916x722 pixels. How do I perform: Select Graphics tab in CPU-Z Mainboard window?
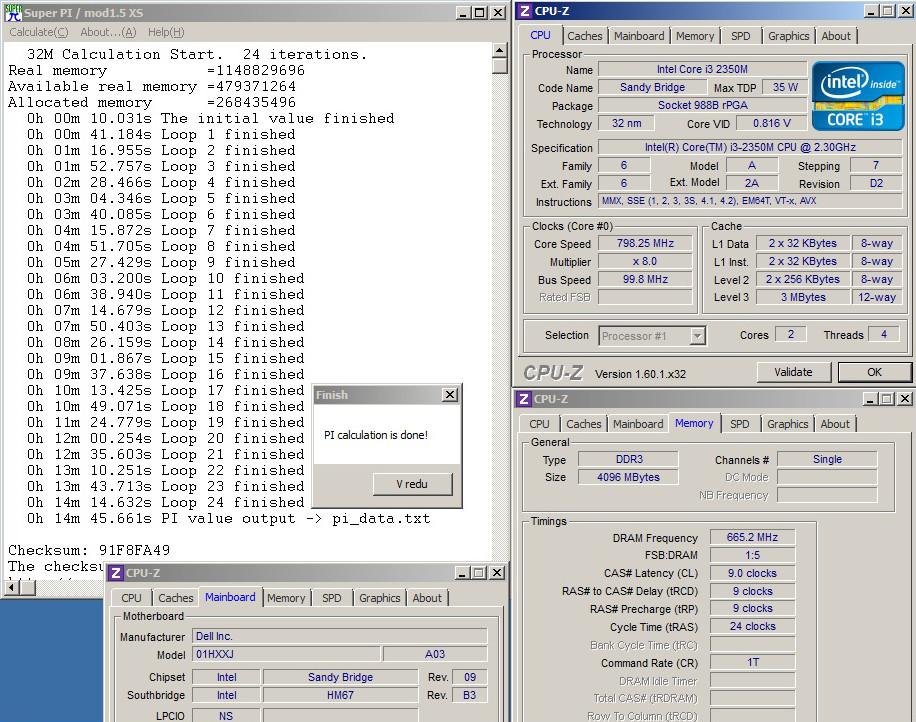379,598
